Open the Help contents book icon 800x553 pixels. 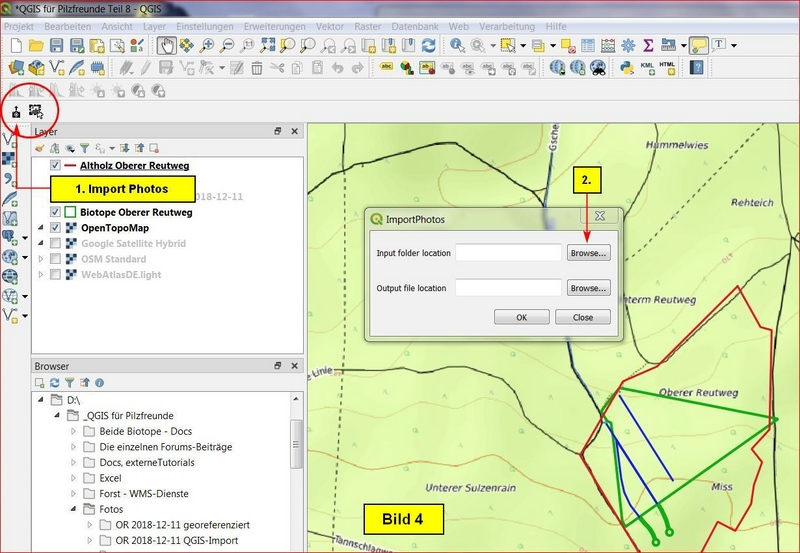pyautogui.click(x=696, y=67)
